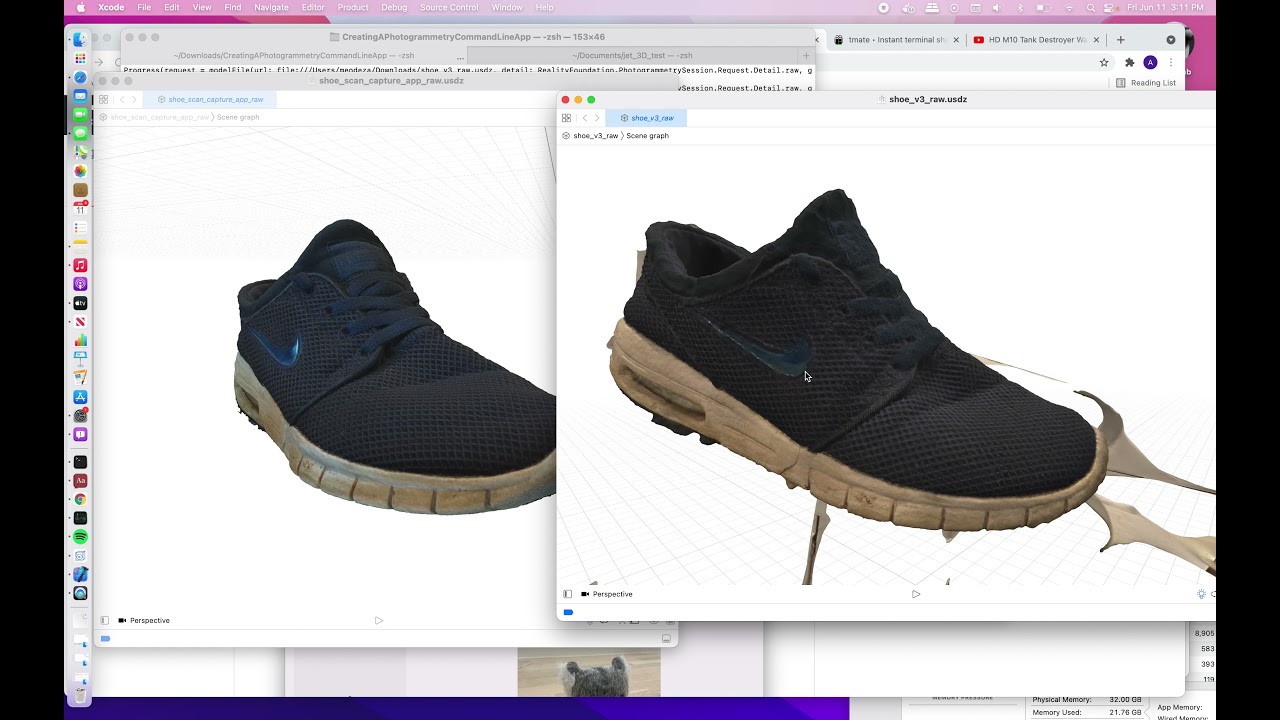
Task: Select the shoe_scan_capture_app_raw editor tab
Action: 209,100
